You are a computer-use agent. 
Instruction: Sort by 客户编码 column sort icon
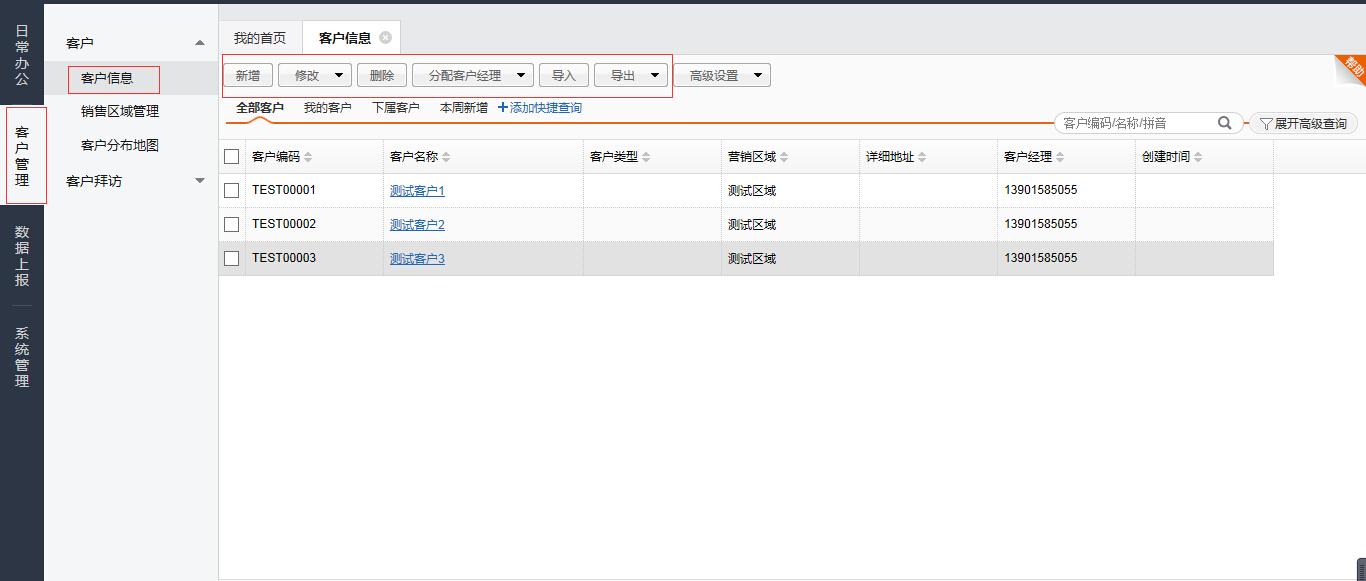pyautogui.click(x=309, y=157)
